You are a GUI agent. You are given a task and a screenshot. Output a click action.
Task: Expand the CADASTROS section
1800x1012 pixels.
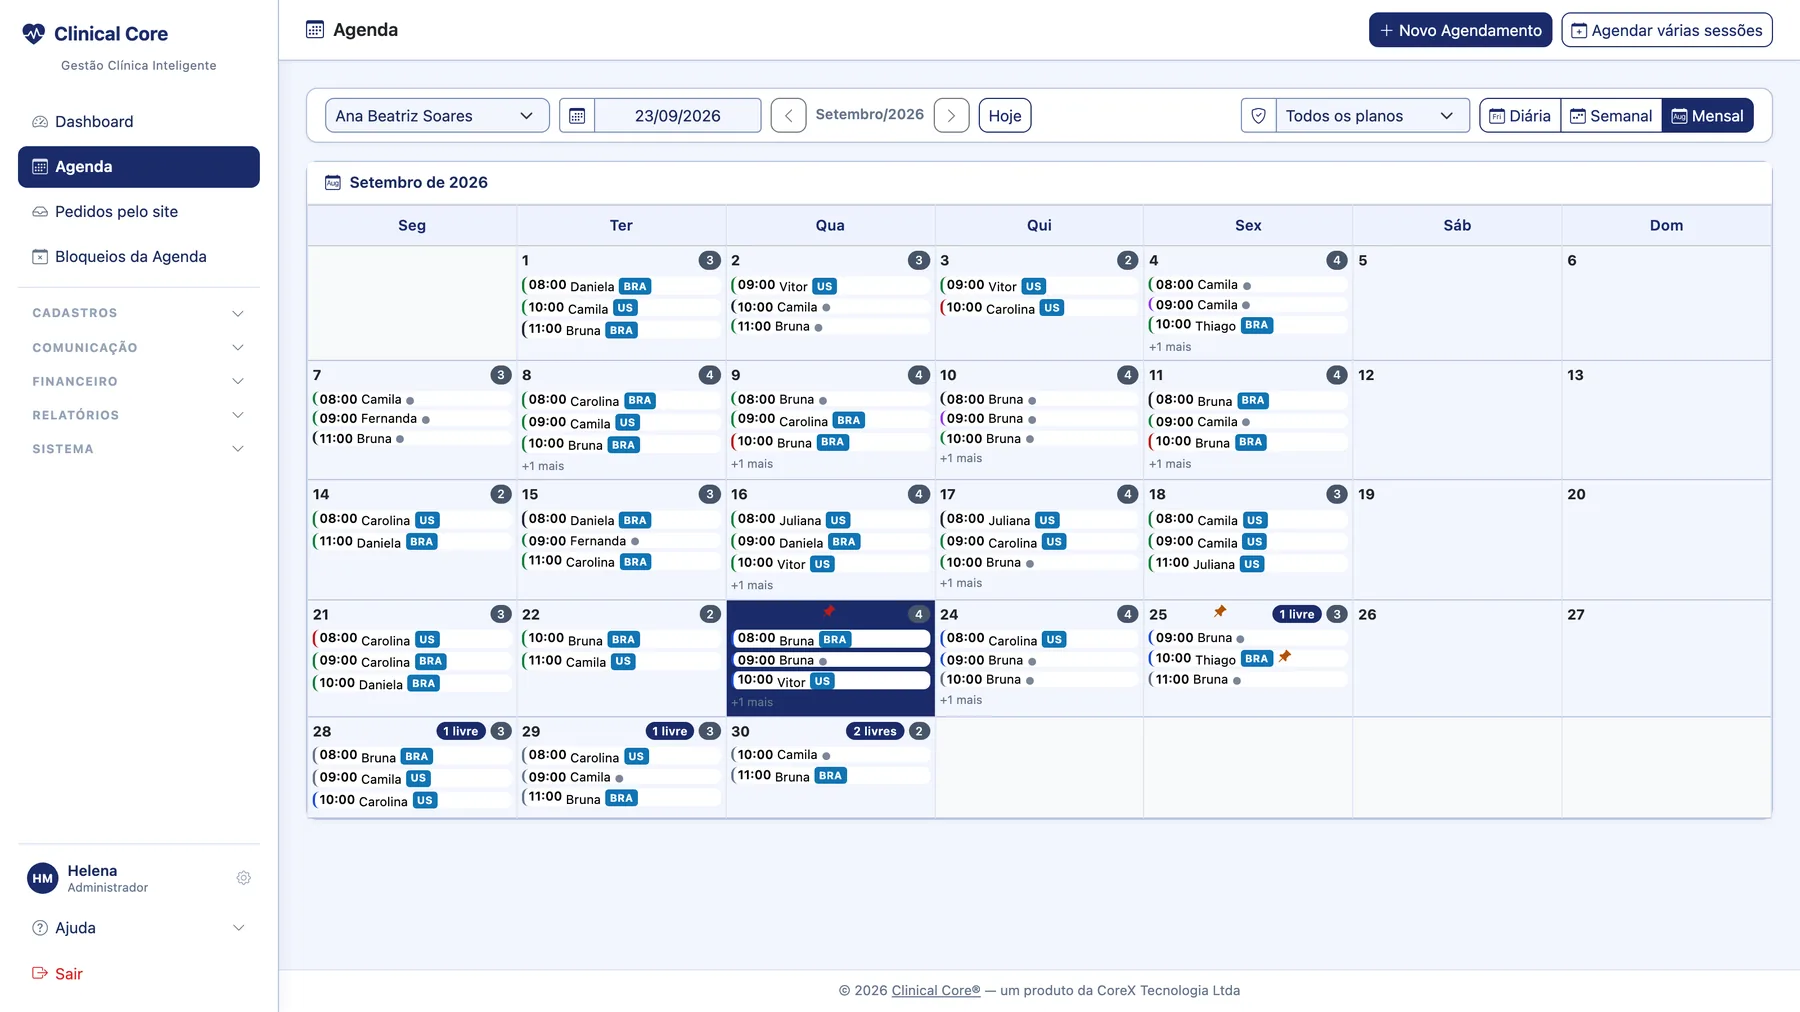(138, 313)
